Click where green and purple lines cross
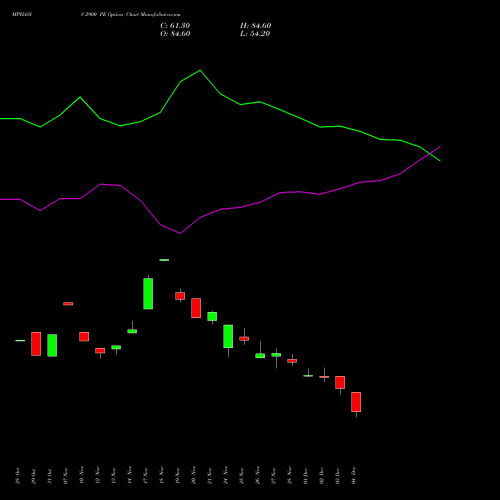 (430, 154)
